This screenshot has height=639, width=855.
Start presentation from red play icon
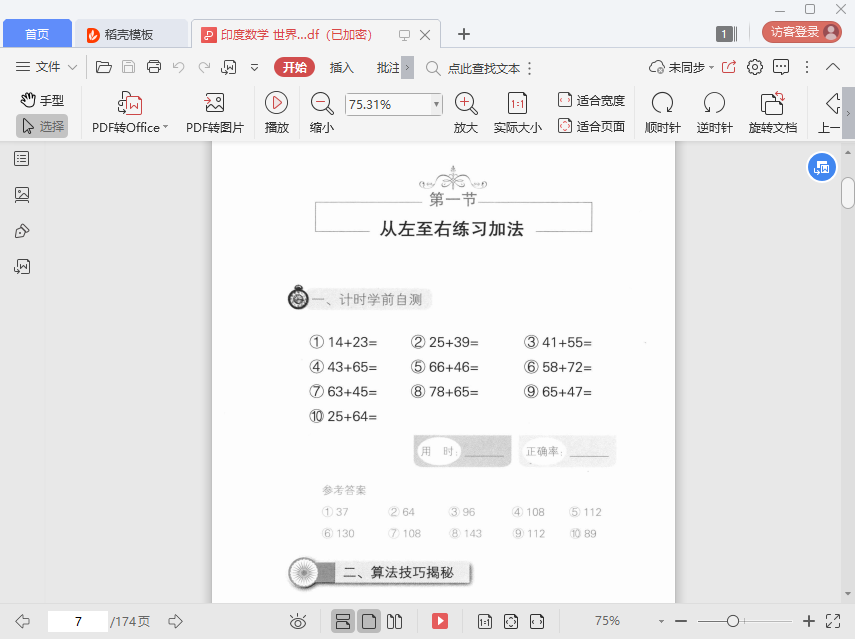439,621
